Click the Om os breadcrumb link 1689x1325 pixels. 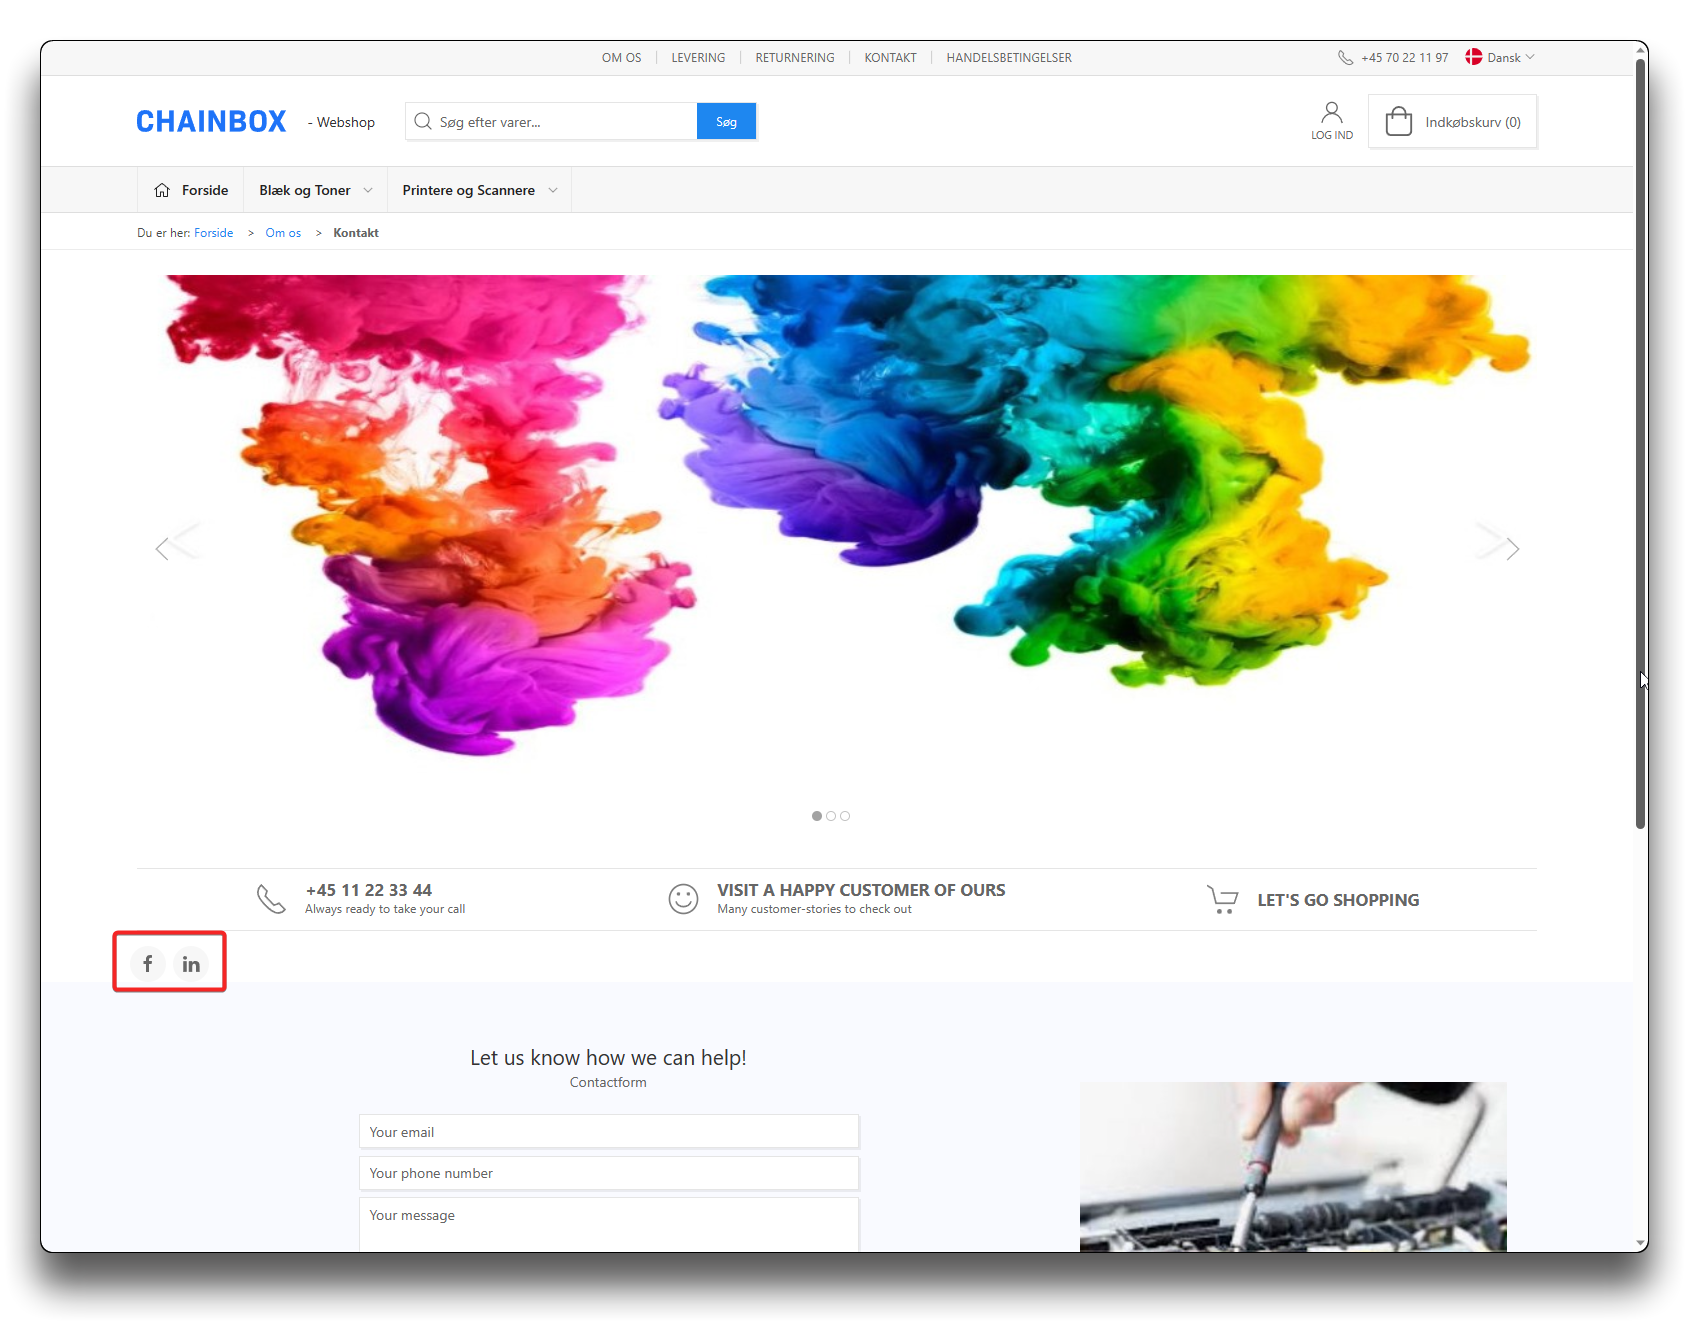tap(283, 233)
